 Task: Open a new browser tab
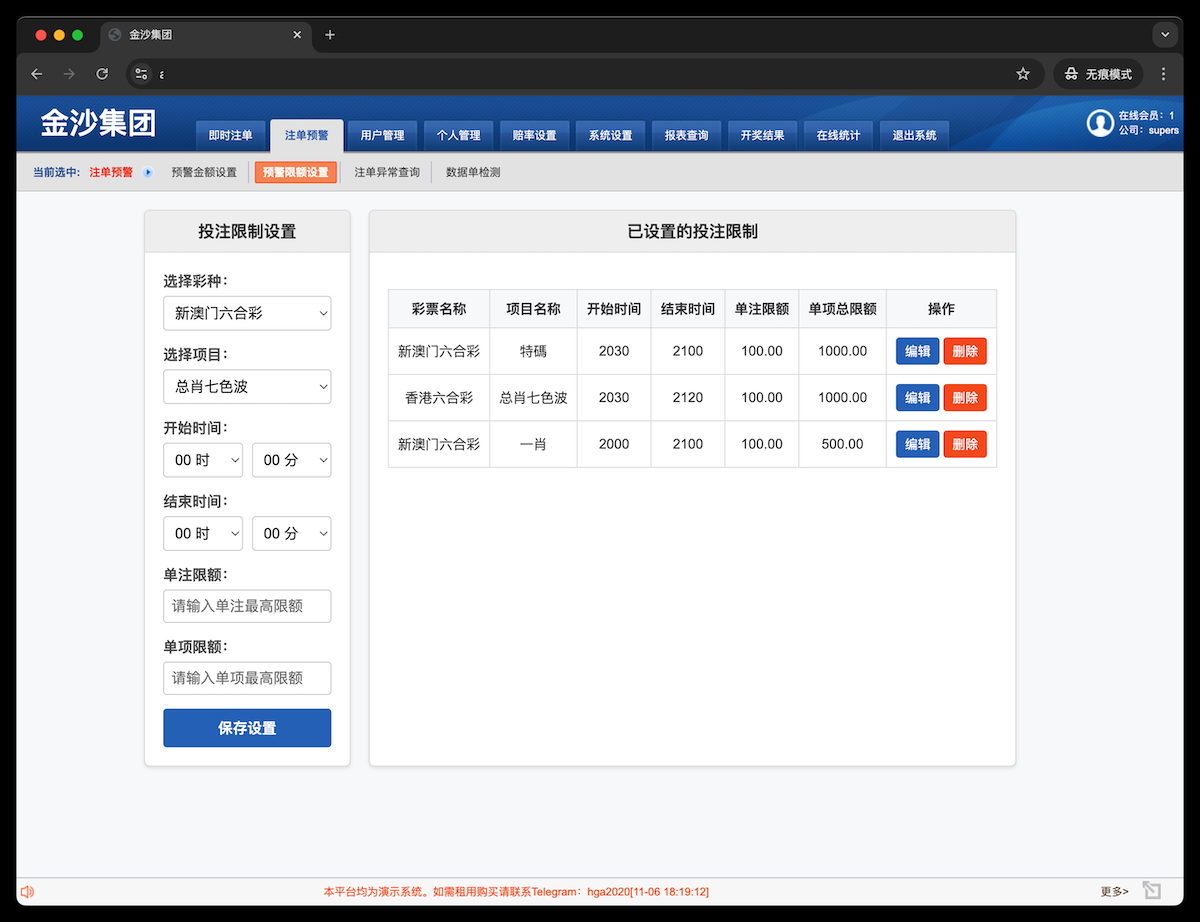[x=330, y=35]
